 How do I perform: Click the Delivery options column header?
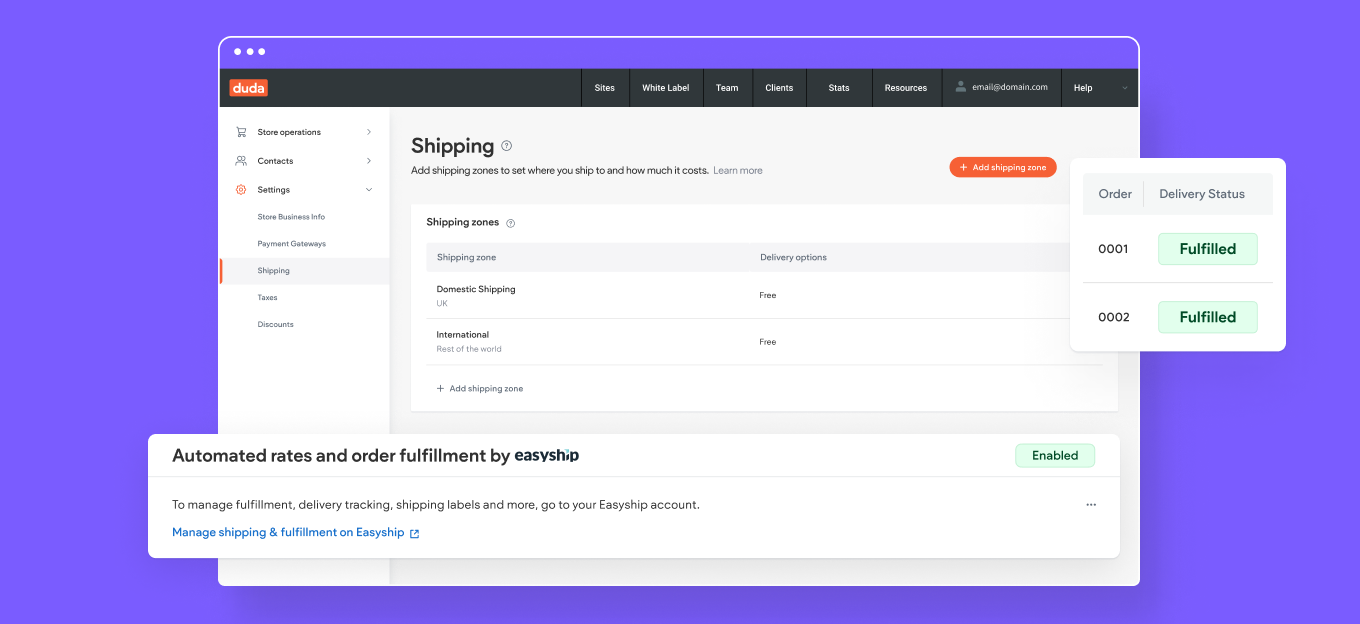click(x=793, y=258)
